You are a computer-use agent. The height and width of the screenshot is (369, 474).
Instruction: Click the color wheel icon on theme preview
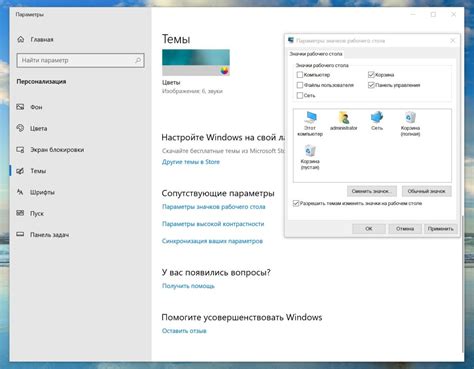click(x=225, y=70)
